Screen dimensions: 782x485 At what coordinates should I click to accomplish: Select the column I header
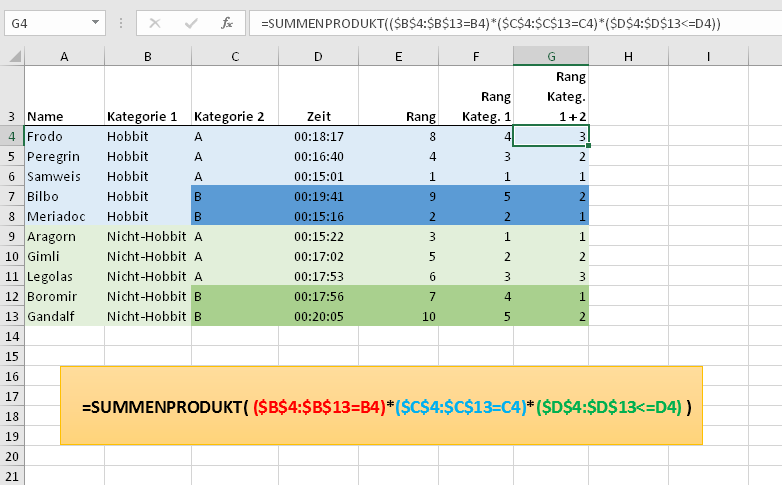point(707,57)
